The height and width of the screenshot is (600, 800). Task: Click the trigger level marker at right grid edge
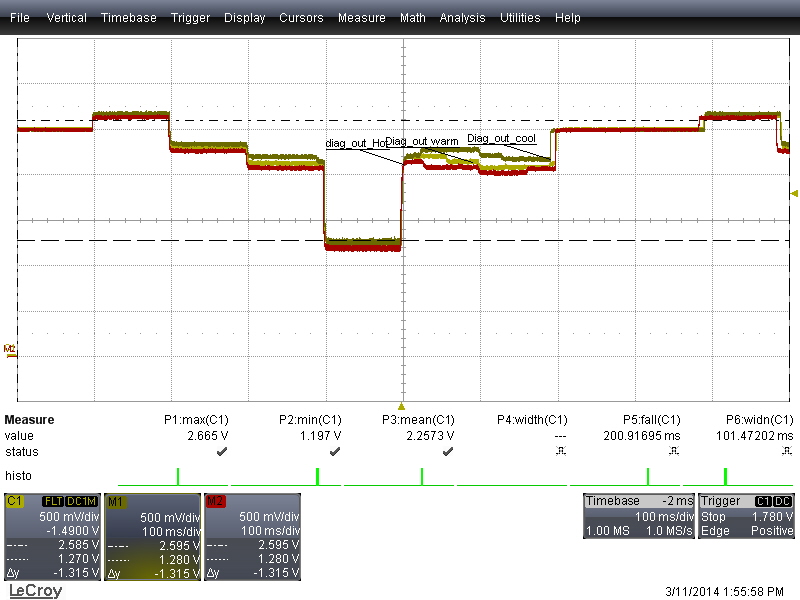coord(794,193)
